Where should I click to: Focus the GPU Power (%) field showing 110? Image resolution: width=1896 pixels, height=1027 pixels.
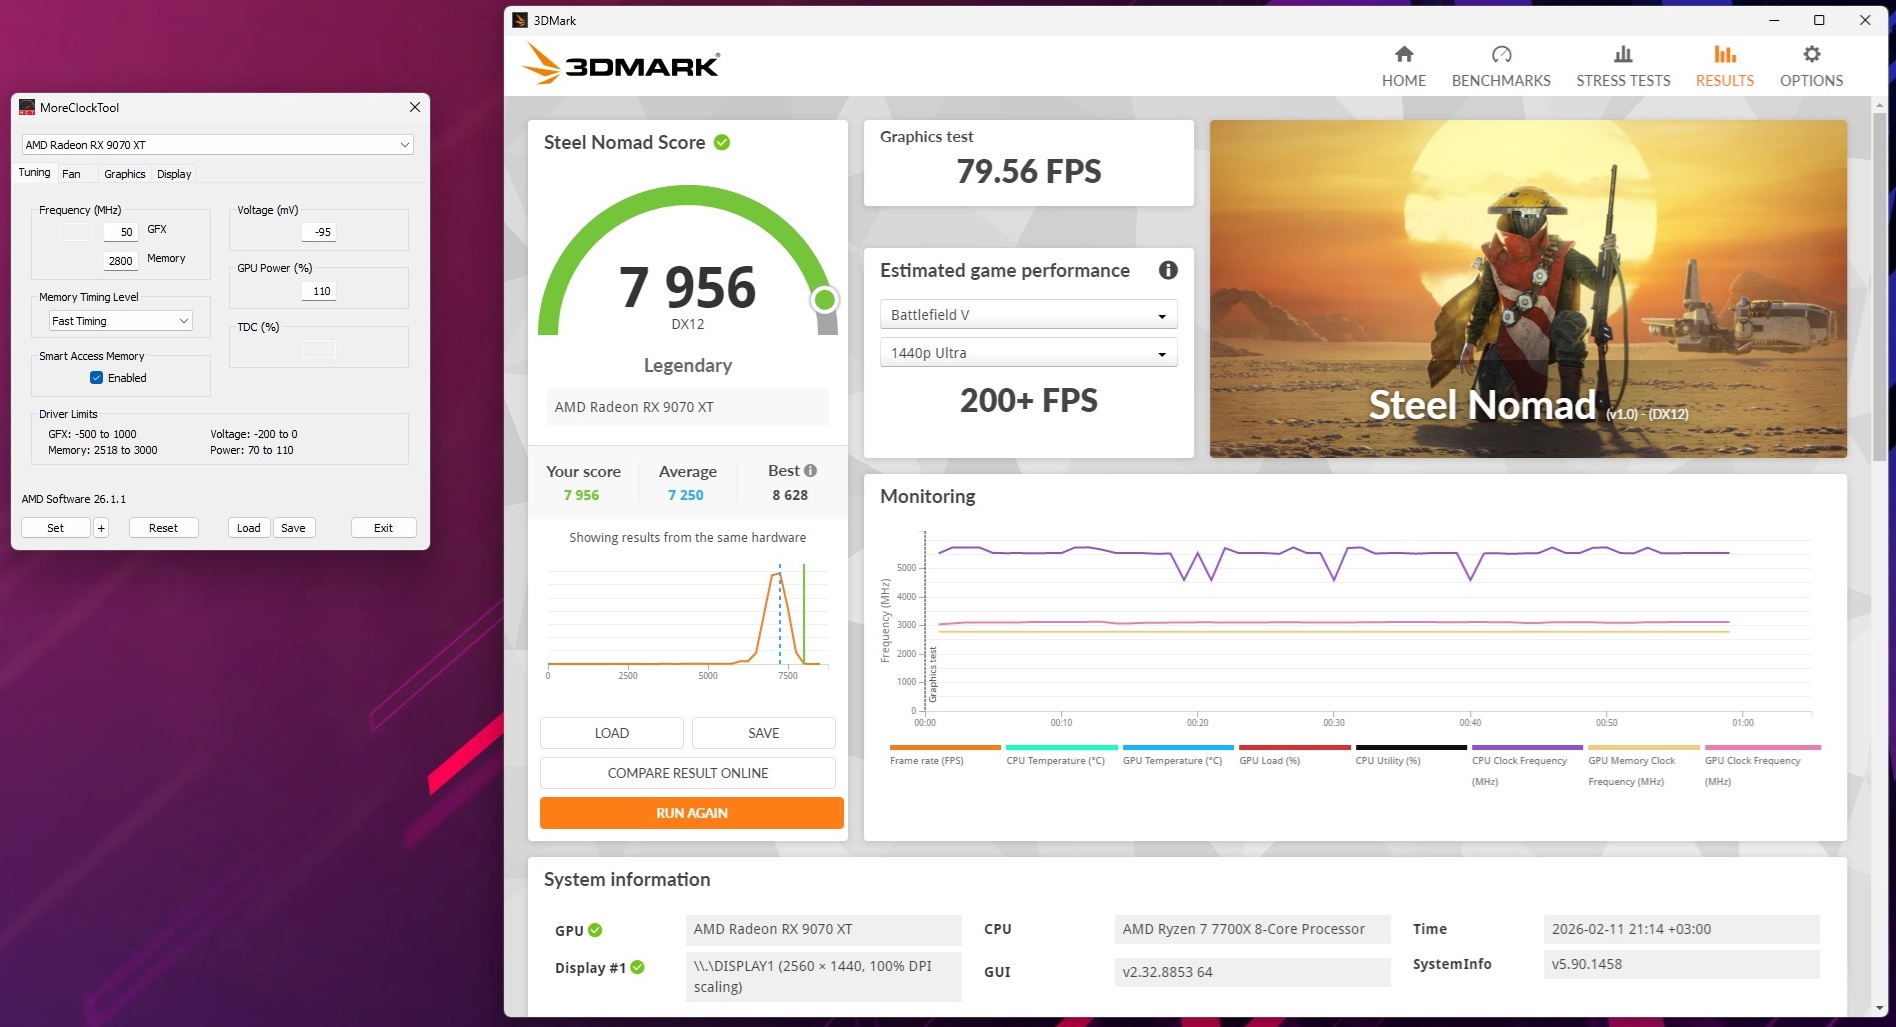click(319, 291)
